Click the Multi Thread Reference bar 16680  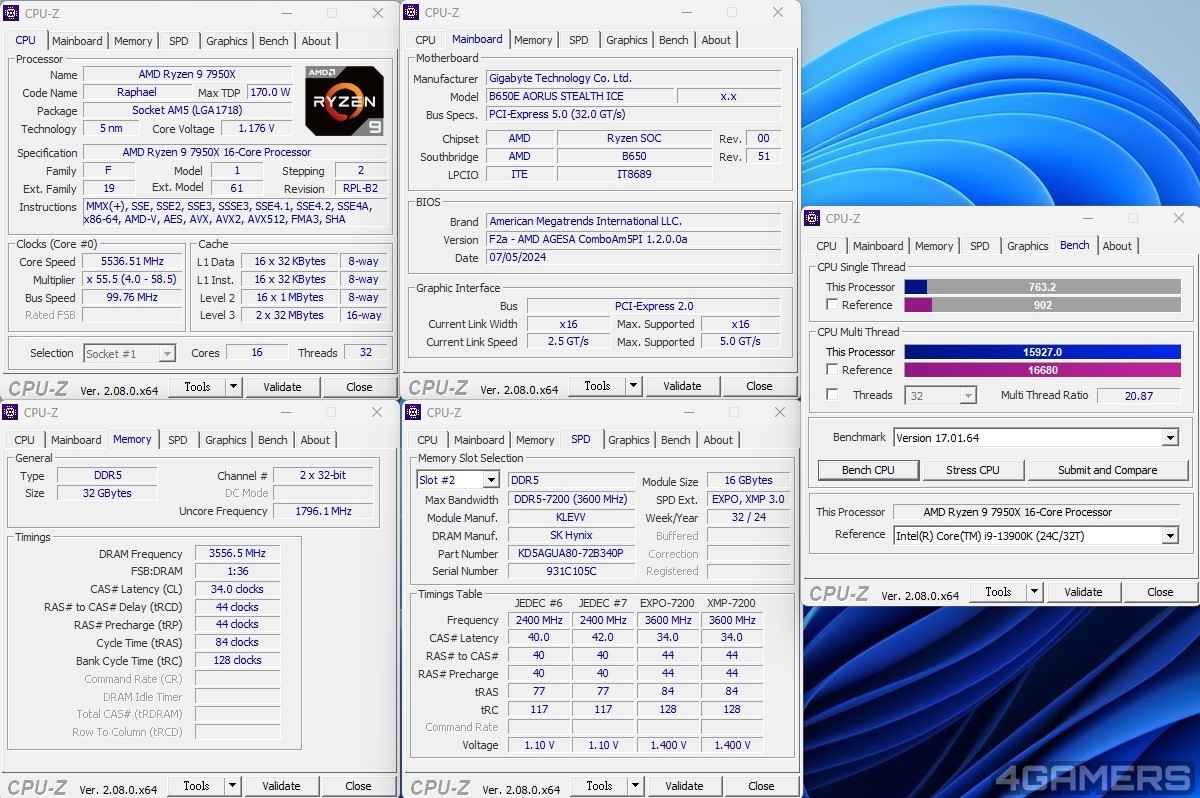(x=1042, y=370)
